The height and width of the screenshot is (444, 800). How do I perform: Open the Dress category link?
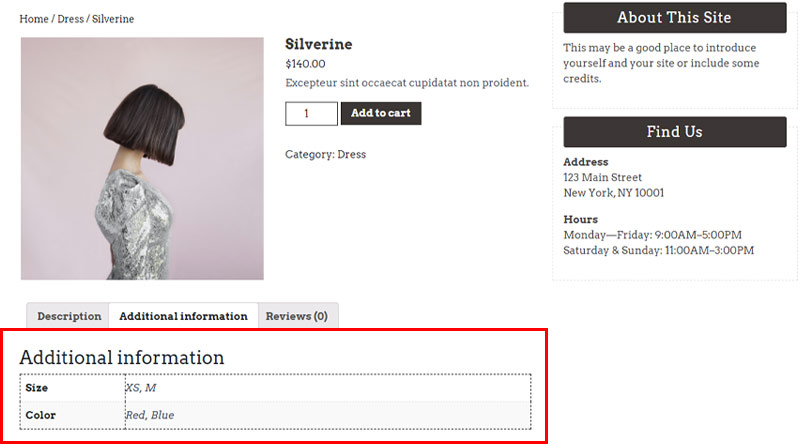click(x=352, y=154)
